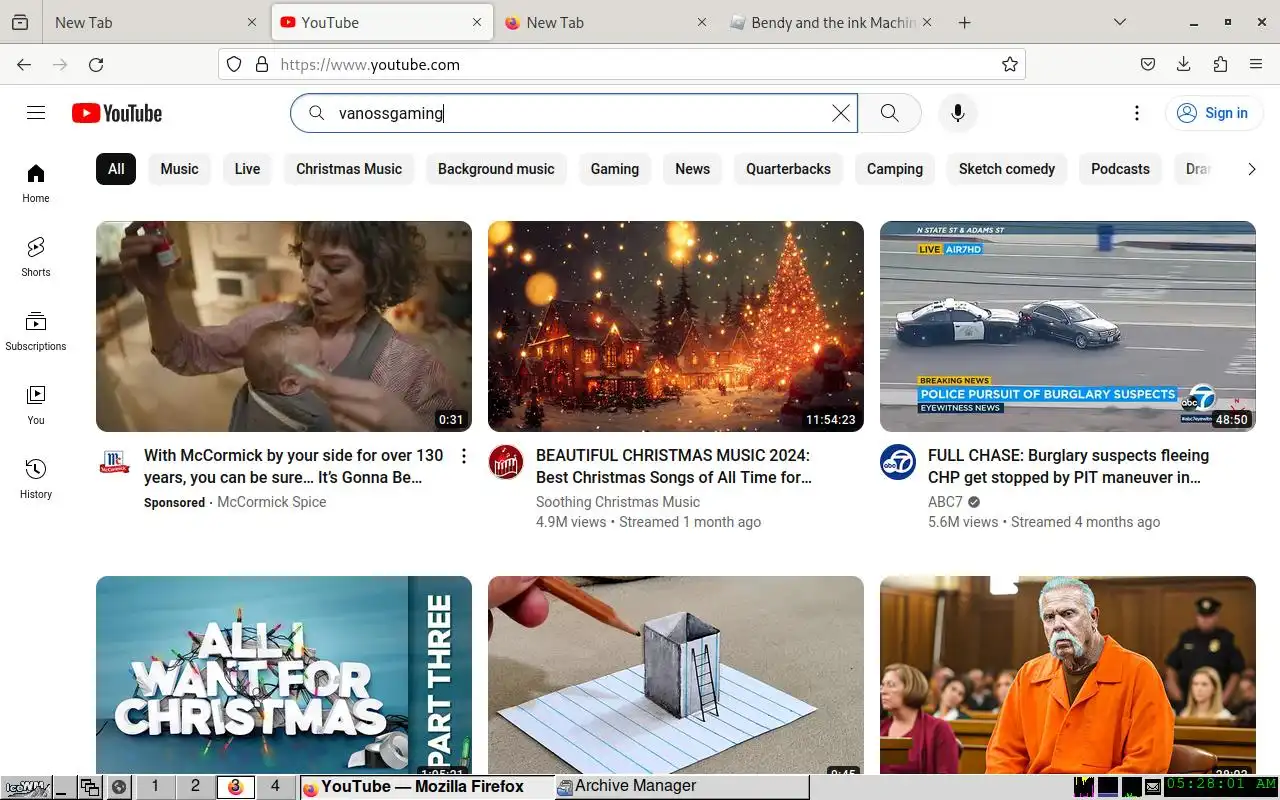Click the YouTube logo
This screenshot has height=800, width=1280.
[x=117, y=113]
